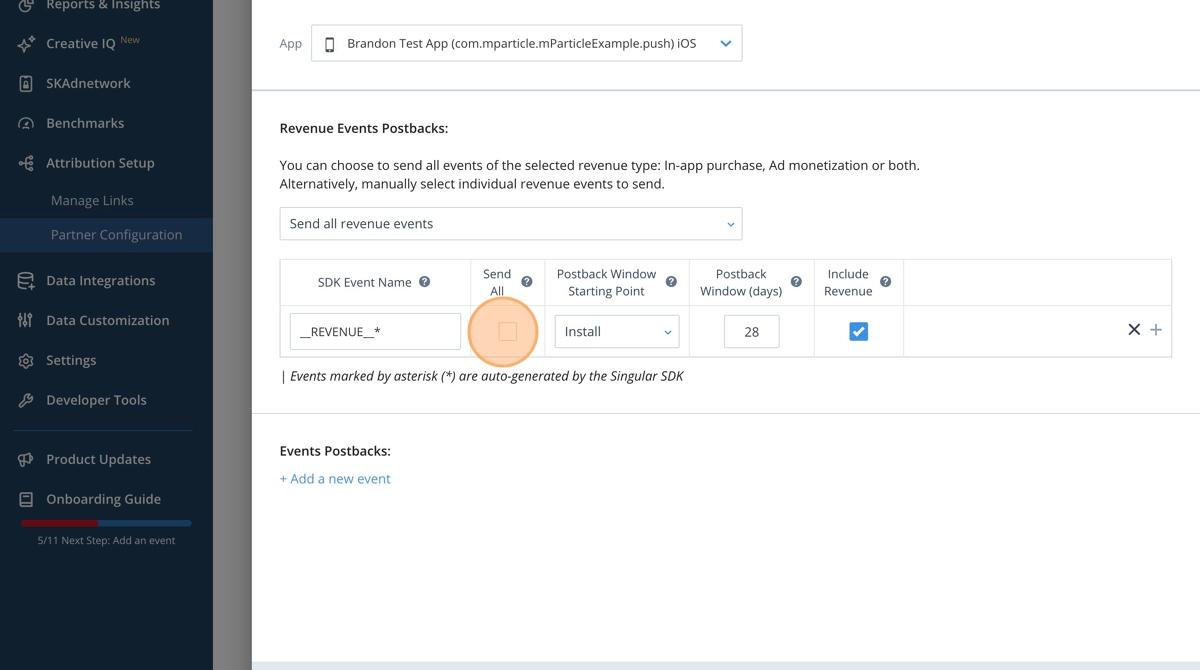The image size is (1200, 670).
Task: Open Manage Links in the sidebar
Action: point(92,201)
